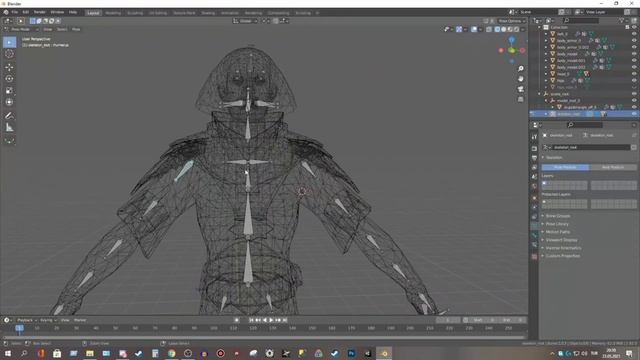
Task: Select the Transform tool in the left toolbar
Action: click(x=9, y=102)
